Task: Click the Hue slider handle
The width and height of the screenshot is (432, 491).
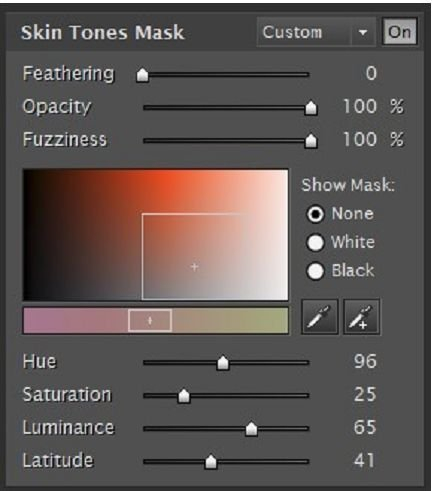Action: point(223,363)
